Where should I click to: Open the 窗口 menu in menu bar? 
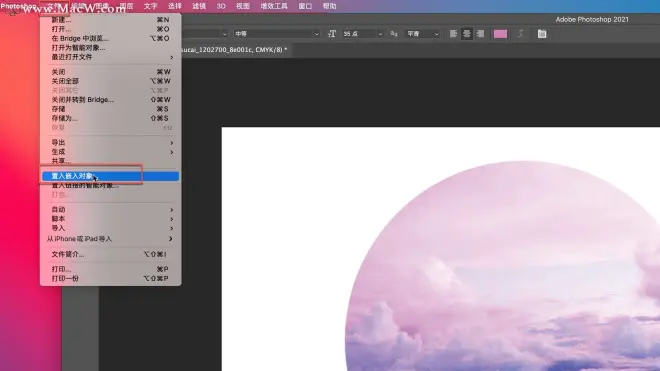click(x=305, y=6)
